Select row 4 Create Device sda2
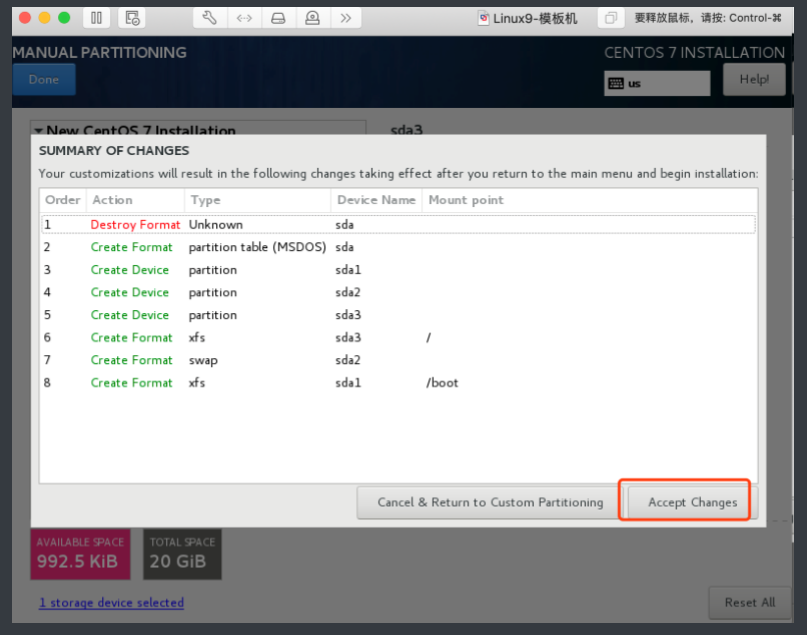This screenshot has width=807, height=635. coord(398,292)
